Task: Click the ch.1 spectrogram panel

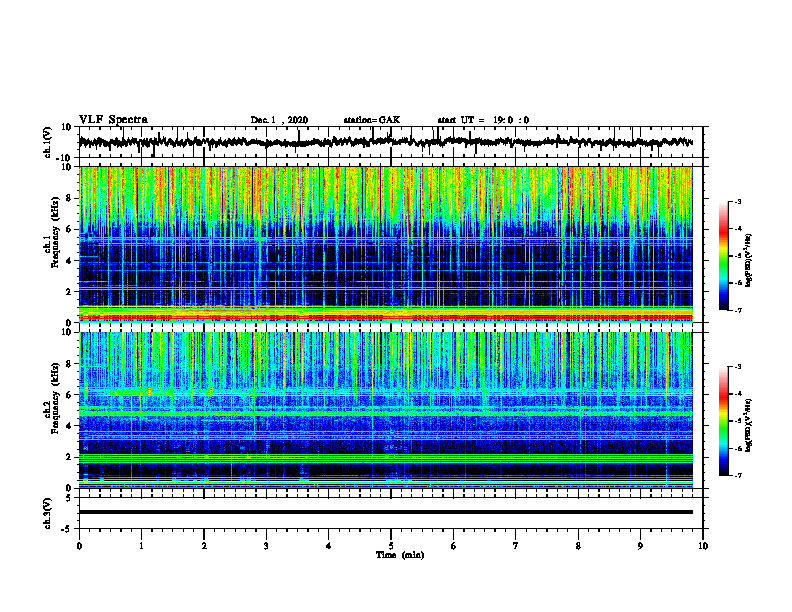Action: [385, 244]
